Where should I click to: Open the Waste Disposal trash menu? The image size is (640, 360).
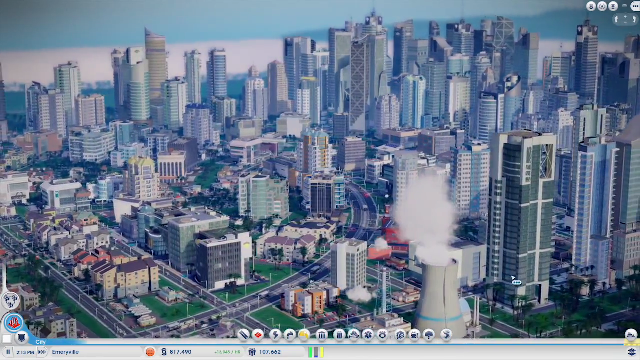[x=339, y=335]
